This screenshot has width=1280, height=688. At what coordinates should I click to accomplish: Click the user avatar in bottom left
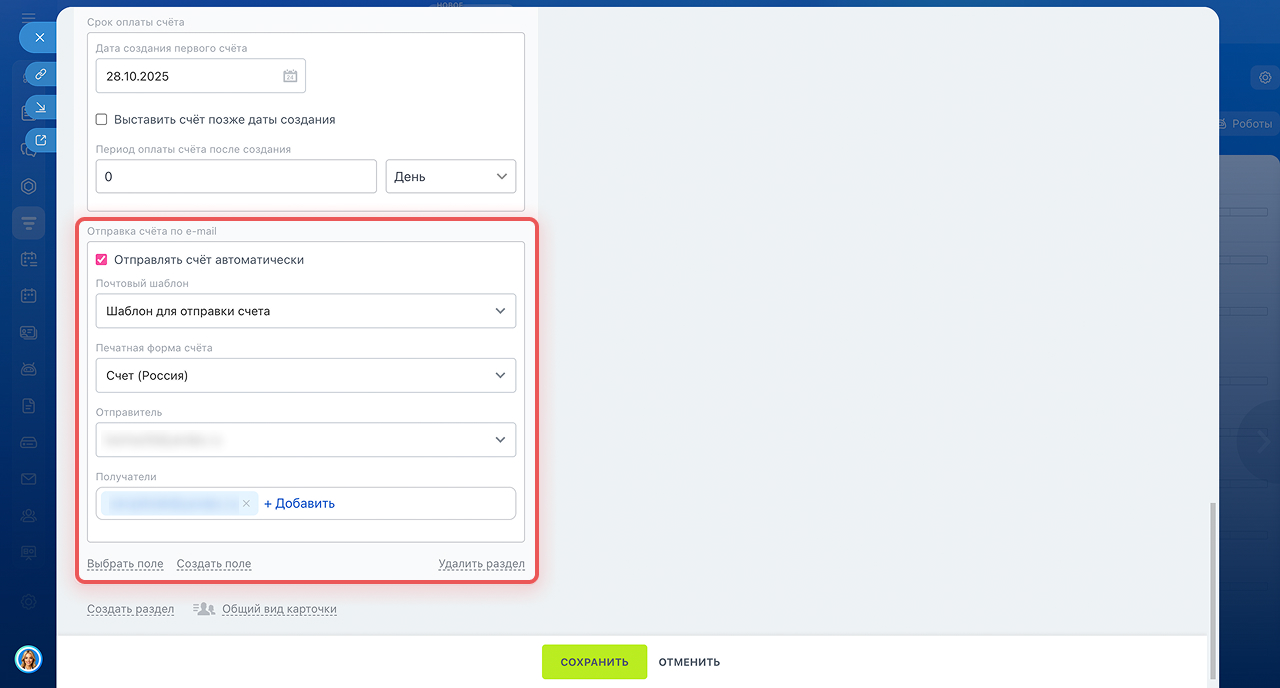click(x=28, y=659)
